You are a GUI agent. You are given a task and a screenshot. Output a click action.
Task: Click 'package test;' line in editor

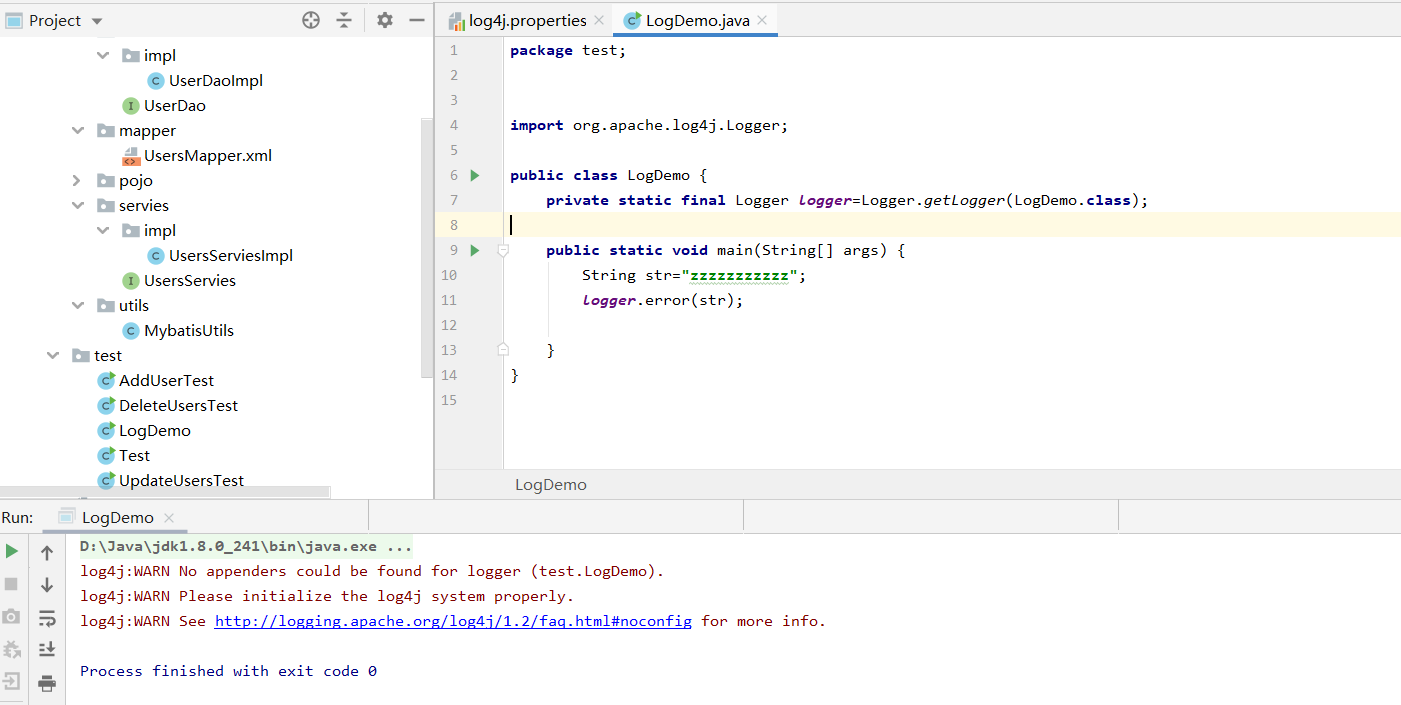[x=568, y=50]
